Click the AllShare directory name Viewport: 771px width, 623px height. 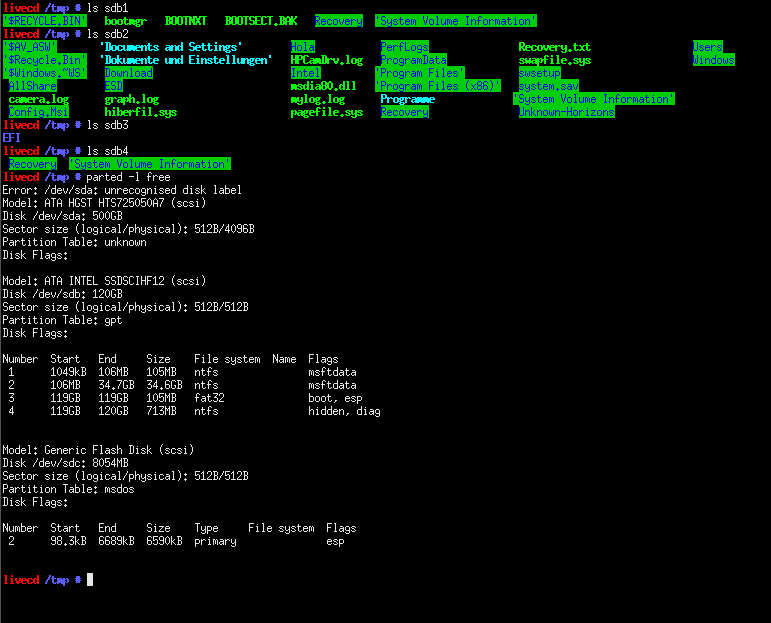pos(33,86)
